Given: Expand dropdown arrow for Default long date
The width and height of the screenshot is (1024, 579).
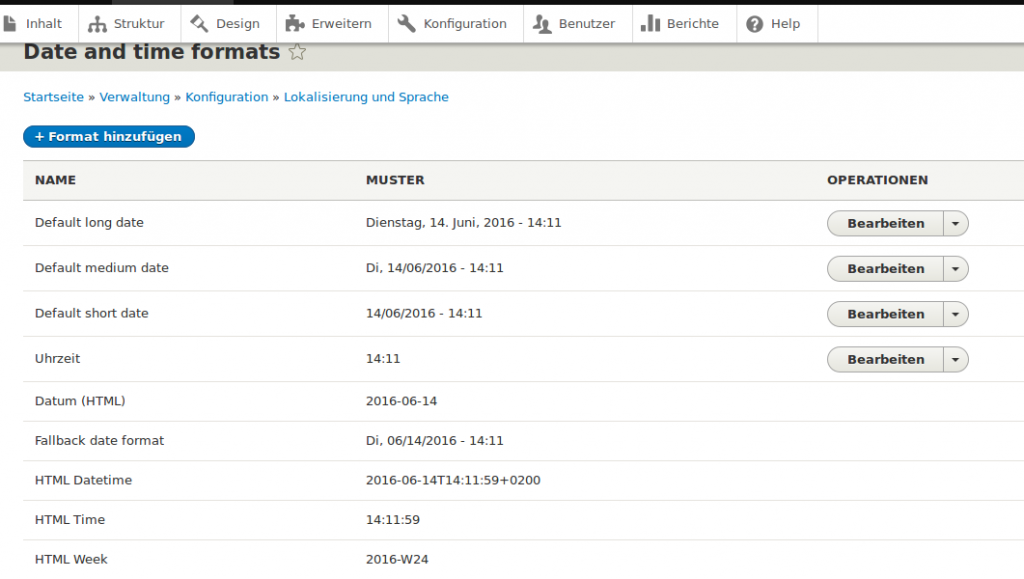Looking at the screenshot, I should [956, 224].
